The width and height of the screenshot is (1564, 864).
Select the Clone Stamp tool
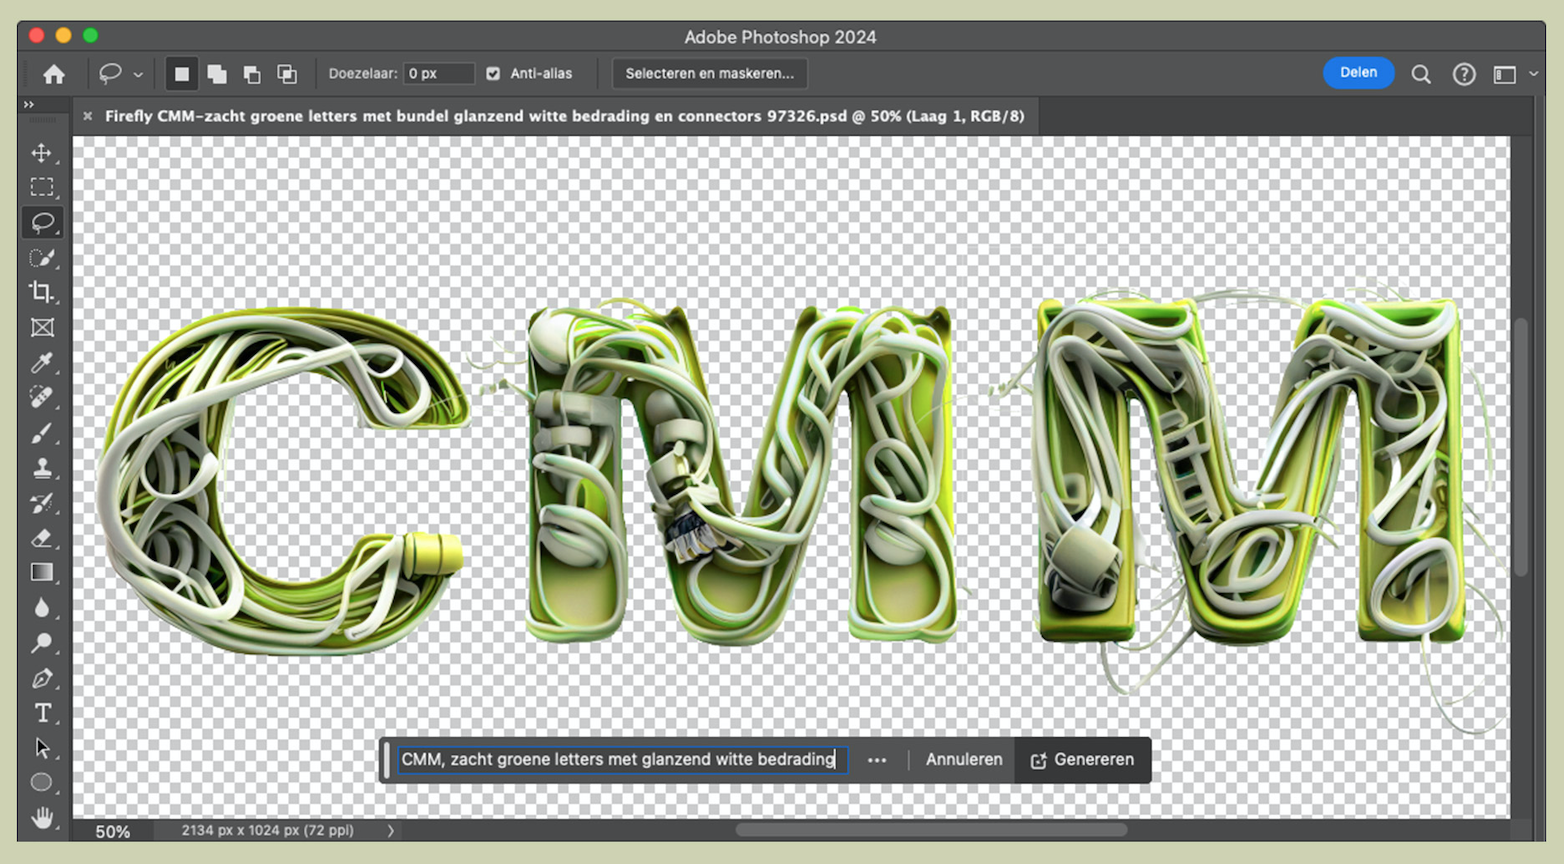(x=41, y=468)
